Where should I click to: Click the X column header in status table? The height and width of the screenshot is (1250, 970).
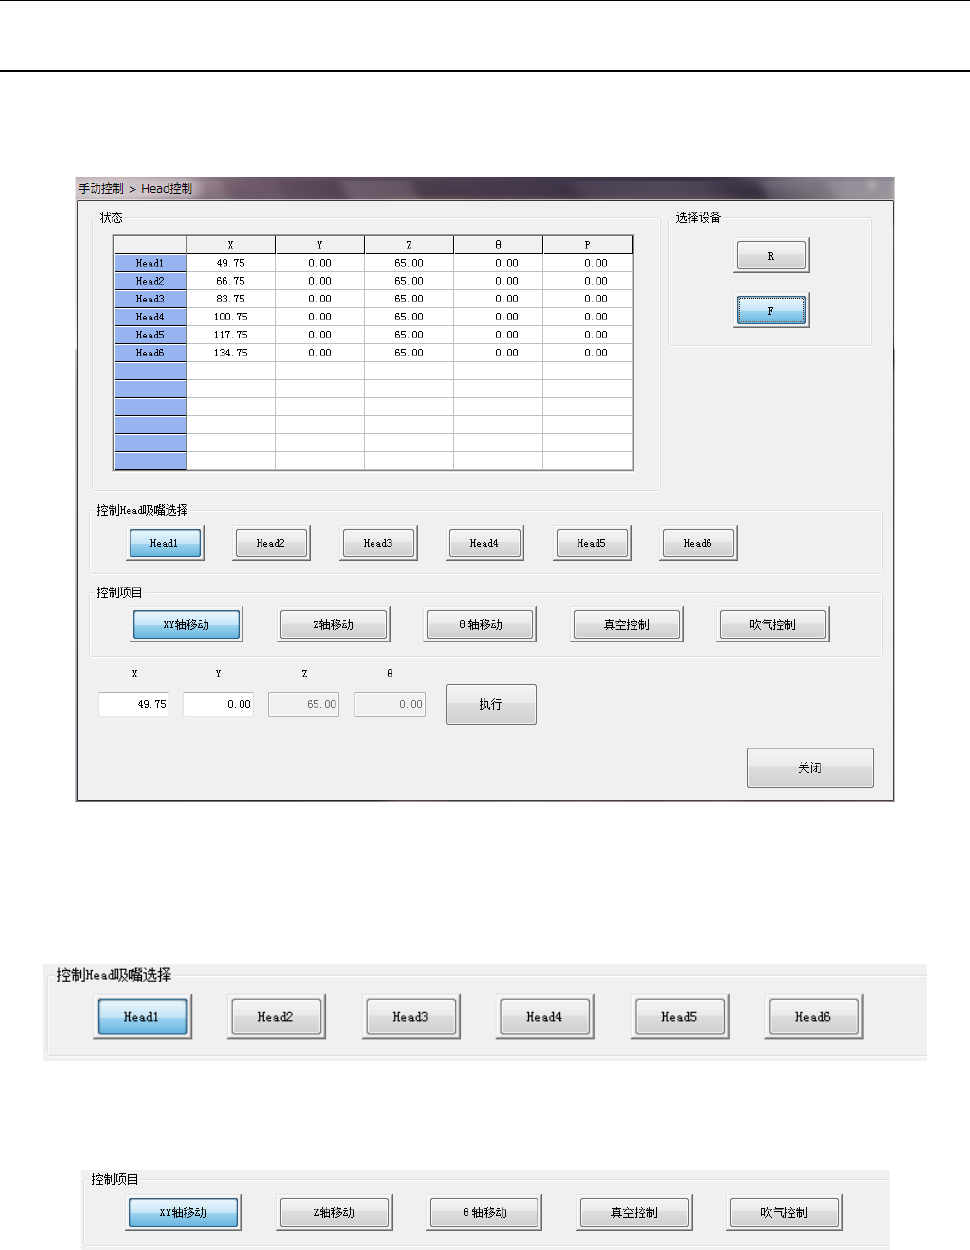[x=231, y=245]
